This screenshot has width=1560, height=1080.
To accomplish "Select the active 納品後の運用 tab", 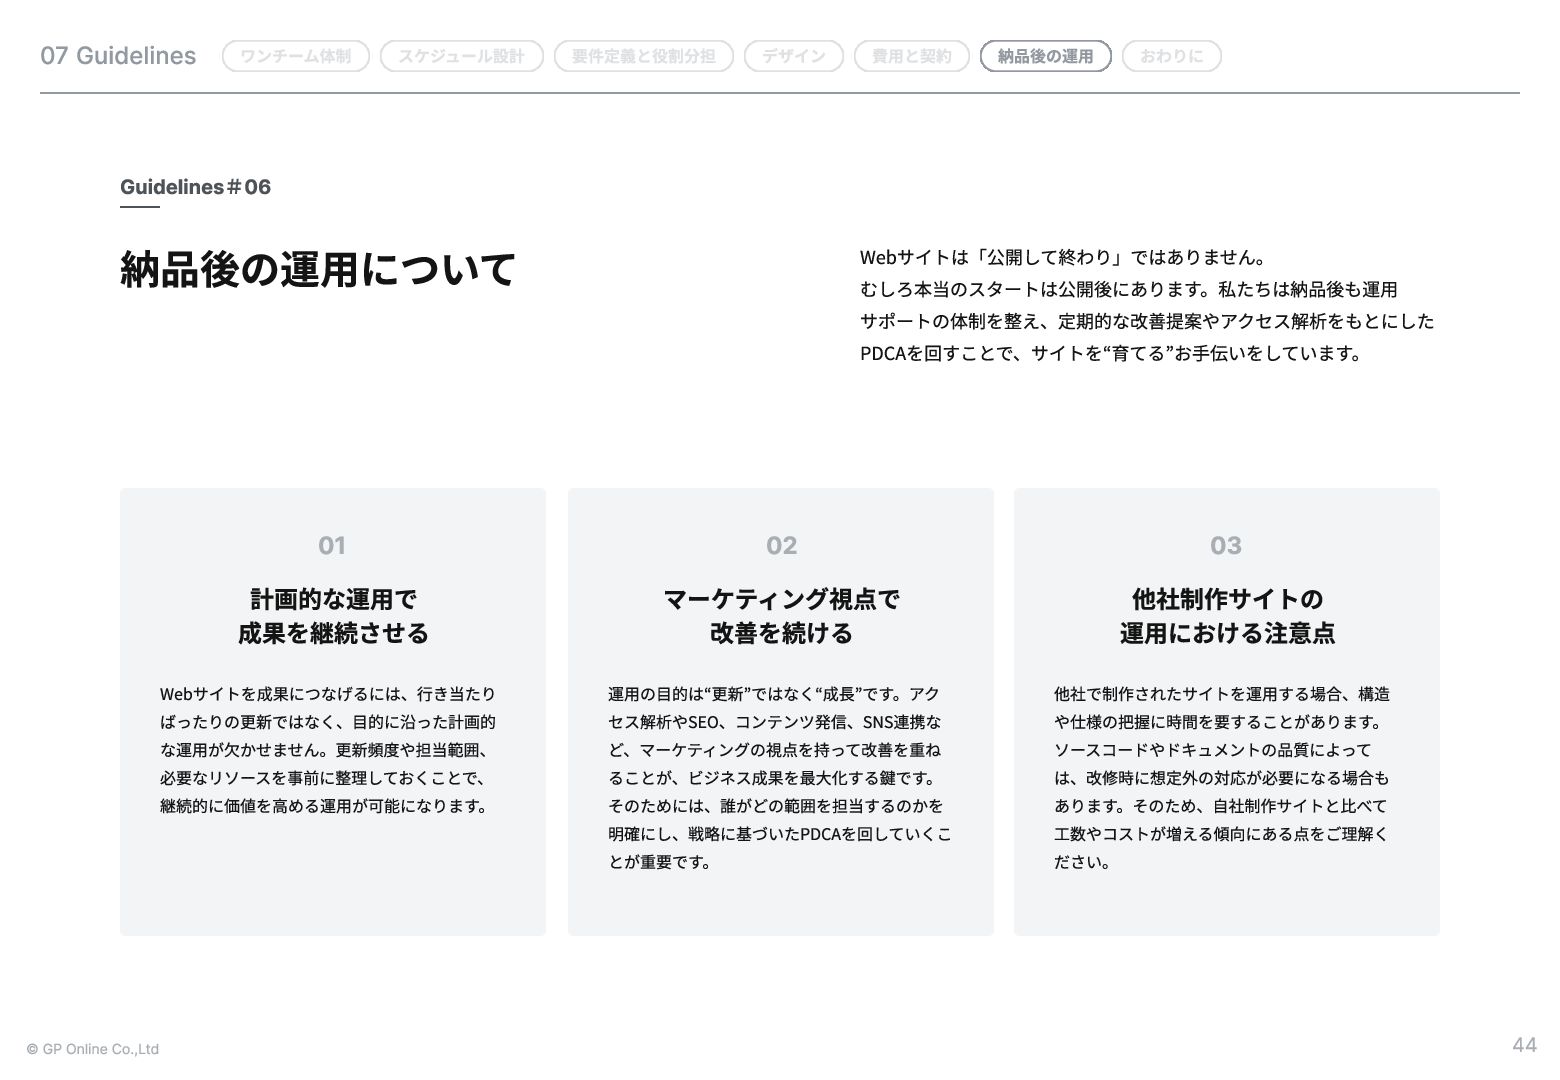I will tap(1046, 56).
